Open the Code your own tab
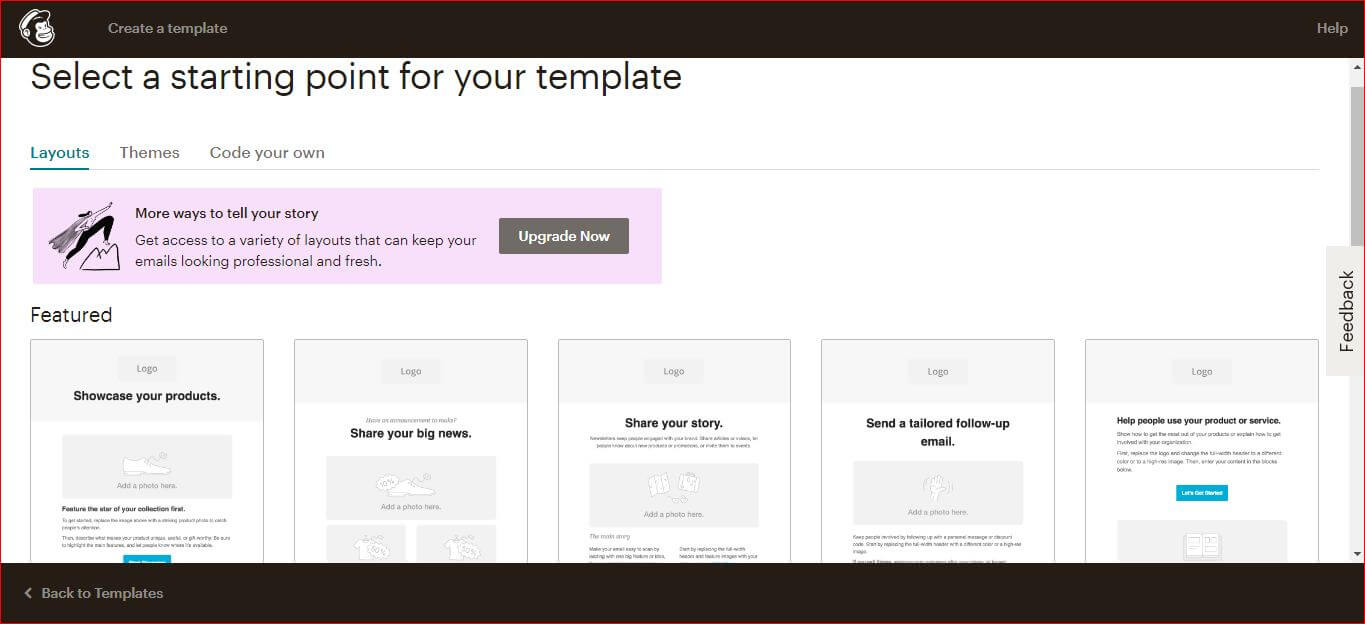Viewport: 1365px width, 624px height. coord(267,153)
